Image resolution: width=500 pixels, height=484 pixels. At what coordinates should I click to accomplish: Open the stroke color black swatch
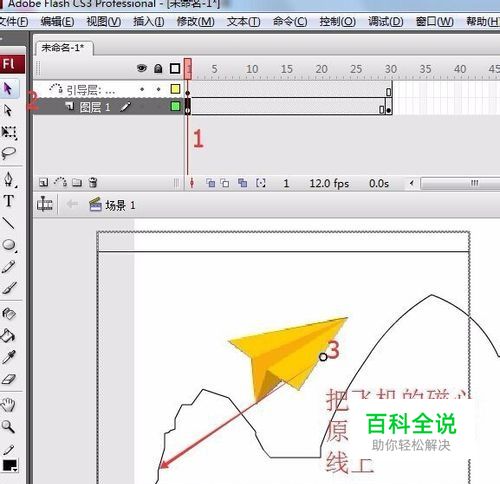pyautogui.click(x=10, y=466)
